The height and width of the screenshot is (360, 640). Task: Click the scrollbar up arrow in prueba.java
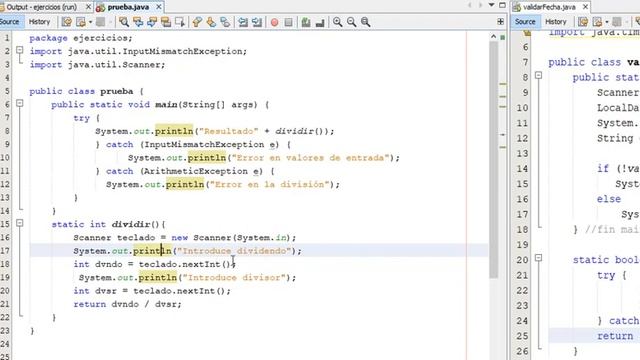pos(493,36)
